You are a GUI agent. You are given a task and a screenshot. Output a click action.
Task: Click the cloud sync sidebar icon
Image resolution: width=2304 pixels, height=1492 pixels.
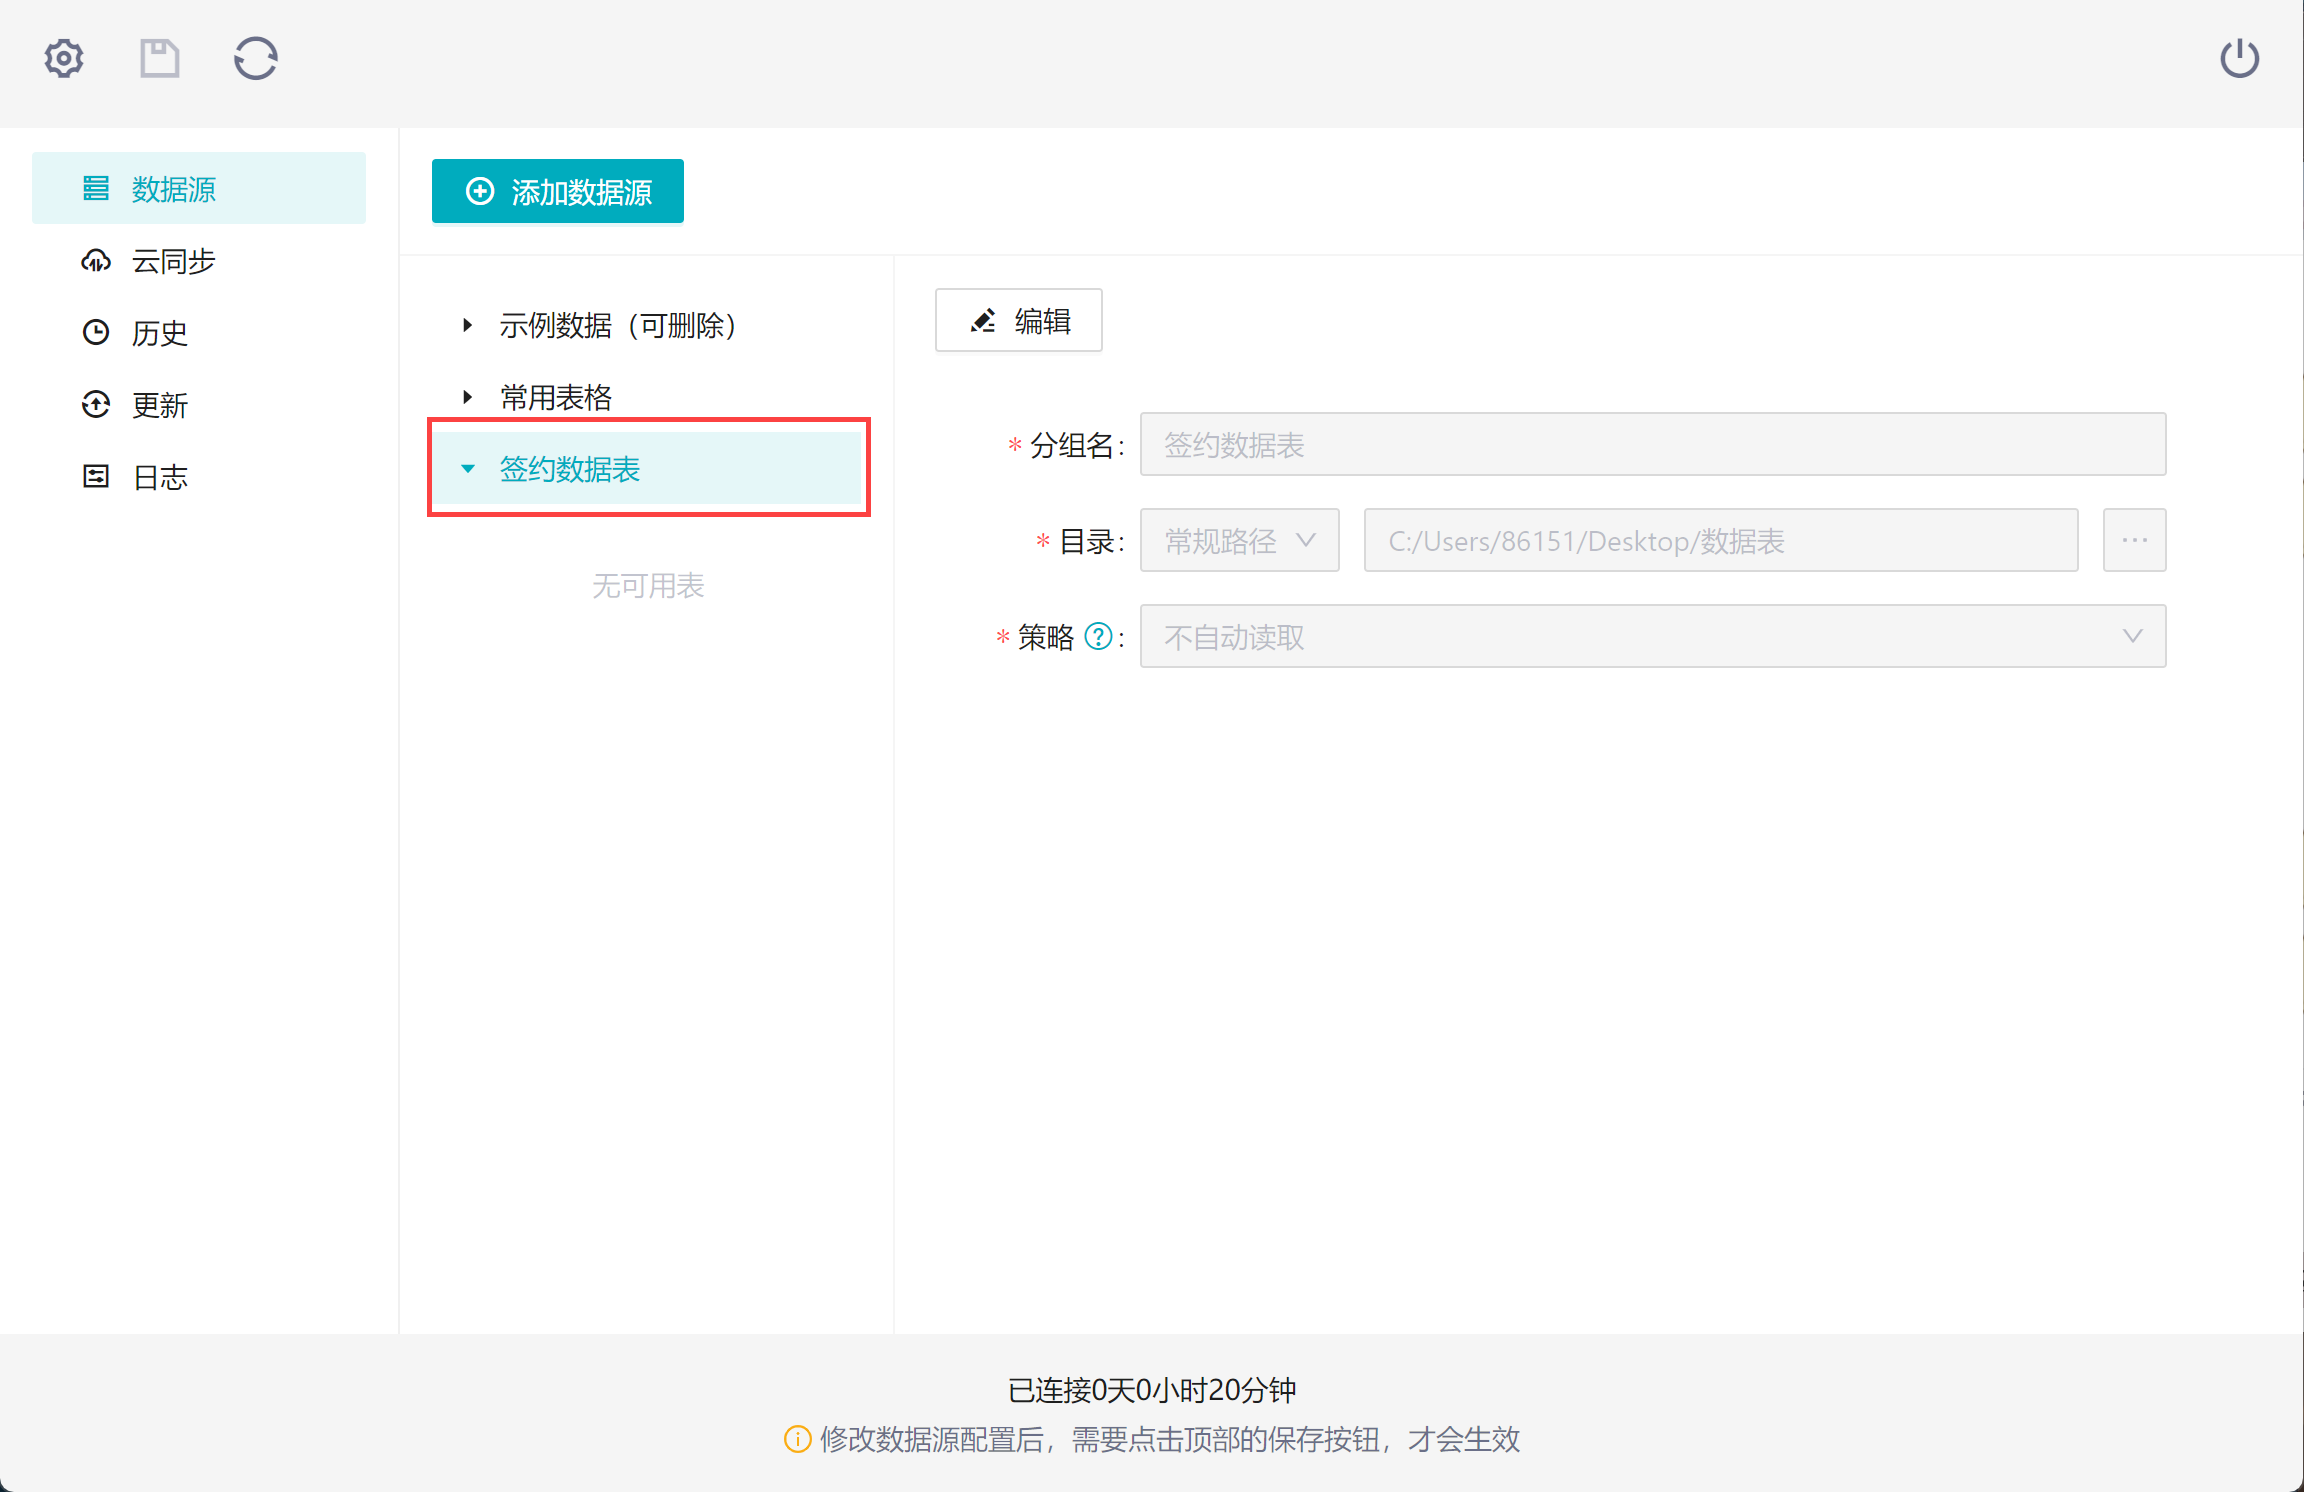tap(96, 261)
